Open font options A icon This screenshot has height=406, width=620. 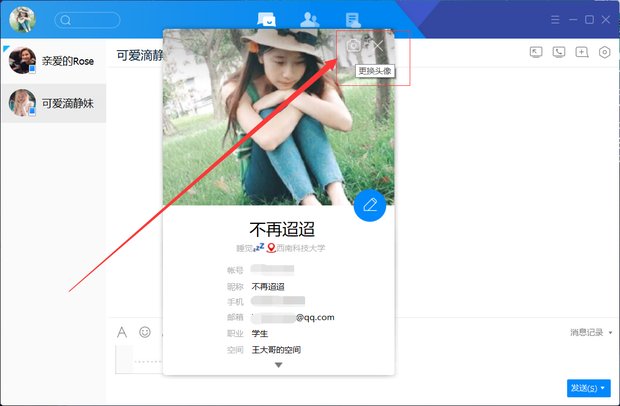[122, 332]
